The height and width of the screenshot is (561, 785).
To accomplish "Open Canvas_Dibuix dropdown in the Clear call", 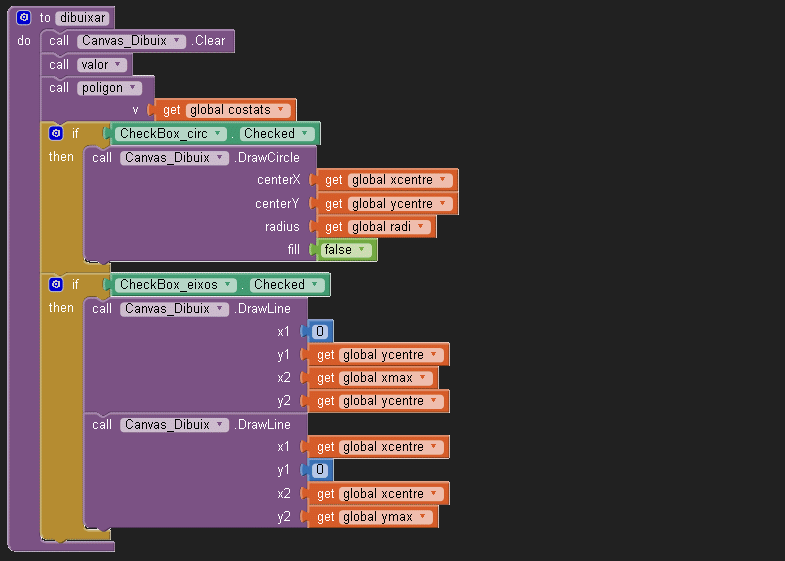I will click(x=131, y=41).
